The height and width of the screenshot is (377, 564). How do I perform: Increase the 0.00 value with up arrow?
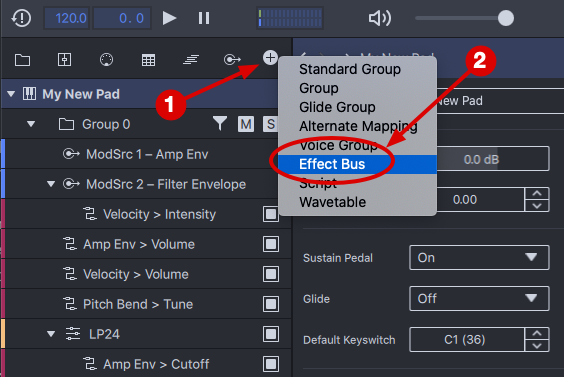537,193
